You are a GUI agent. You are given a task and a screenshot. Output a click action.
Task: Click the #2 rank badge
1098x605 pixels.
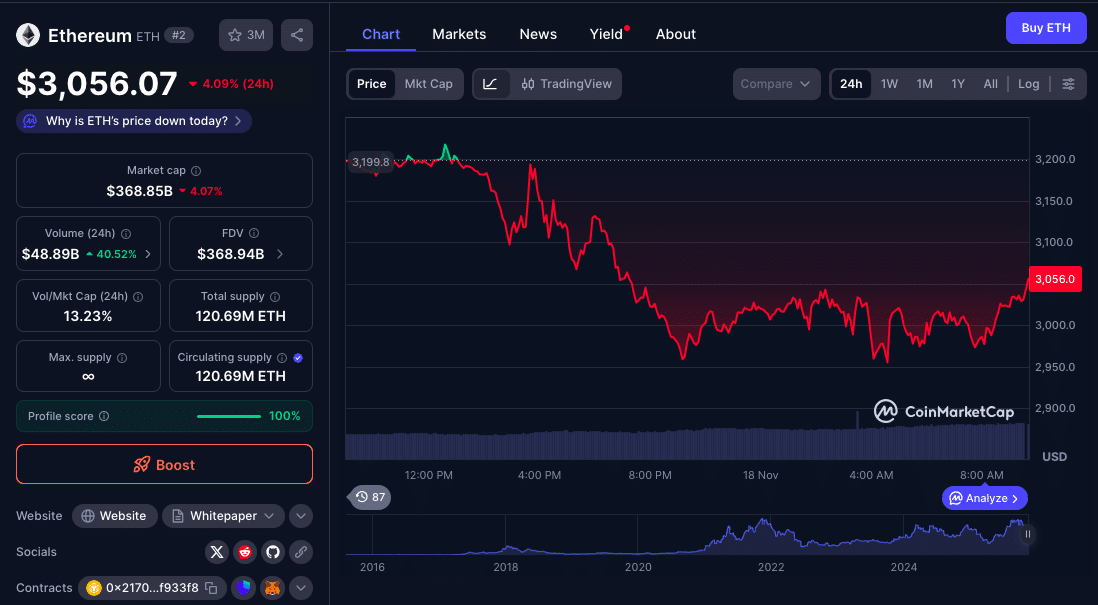click(179, 35)
